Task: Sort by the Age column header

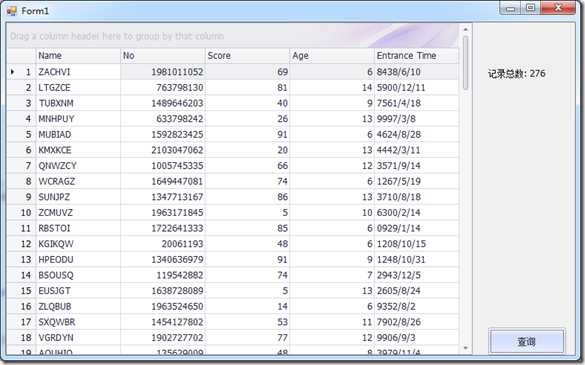Action: tap(332, 56)
